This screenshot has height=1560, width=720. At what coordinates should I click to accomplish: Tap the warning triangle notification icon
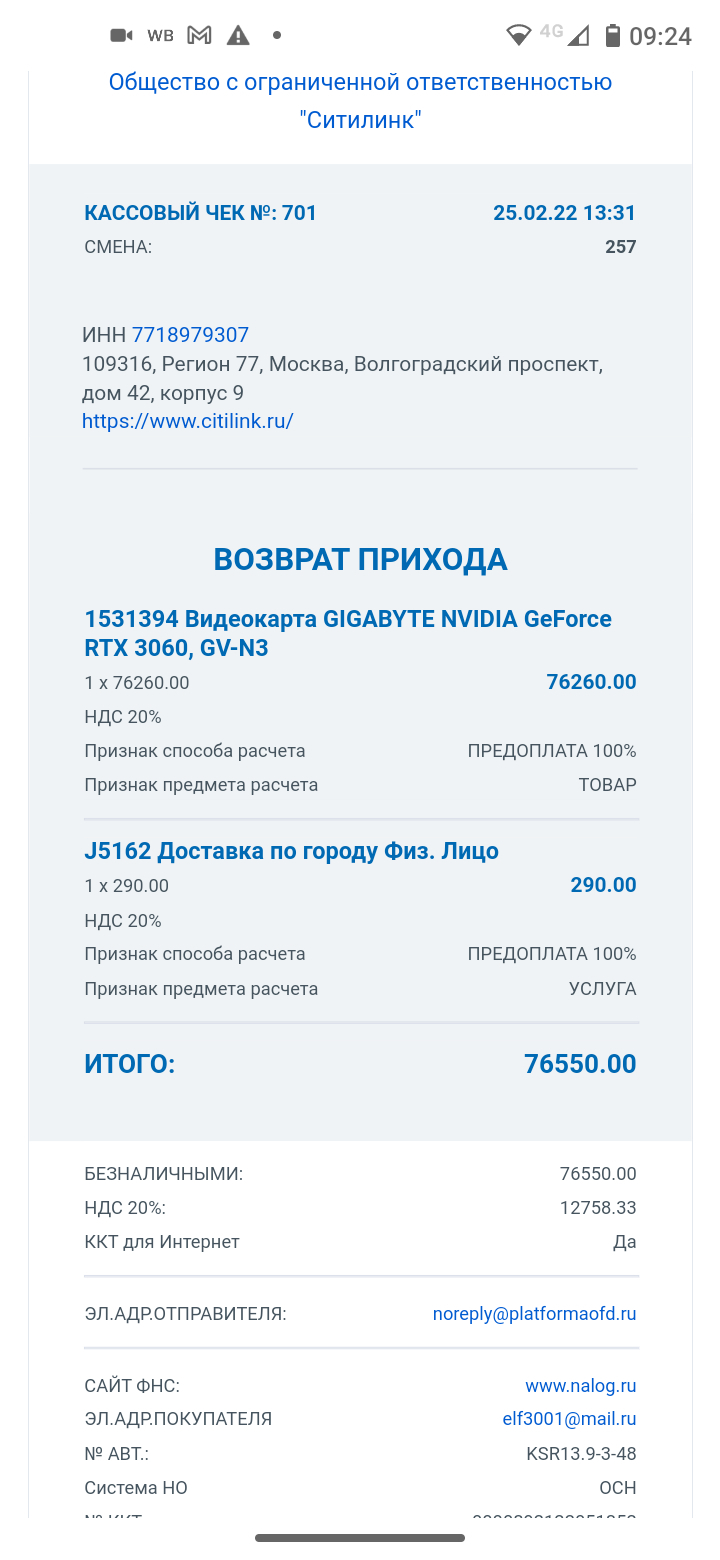point(238,36)
